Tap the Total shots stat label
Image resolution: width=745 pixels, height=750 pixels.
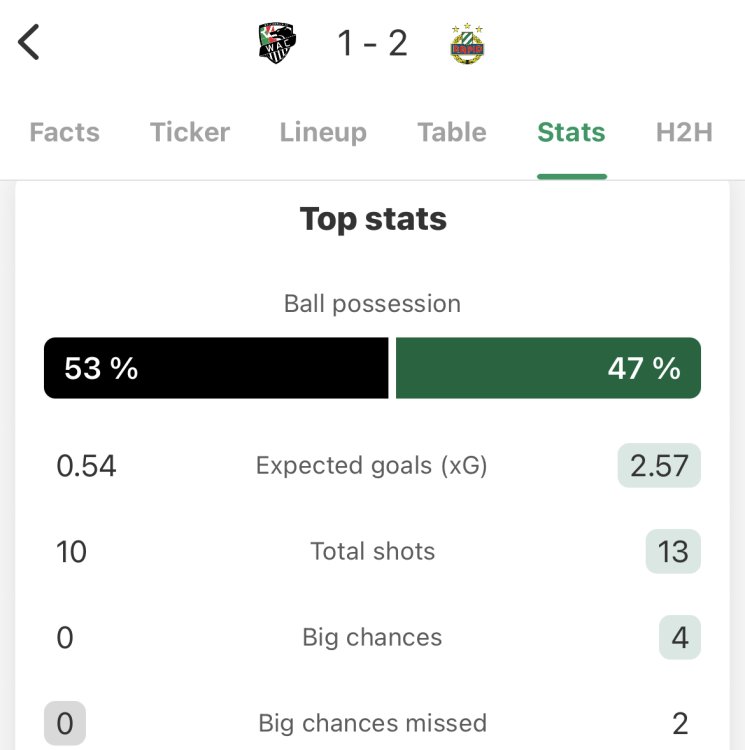coord(373,551)
